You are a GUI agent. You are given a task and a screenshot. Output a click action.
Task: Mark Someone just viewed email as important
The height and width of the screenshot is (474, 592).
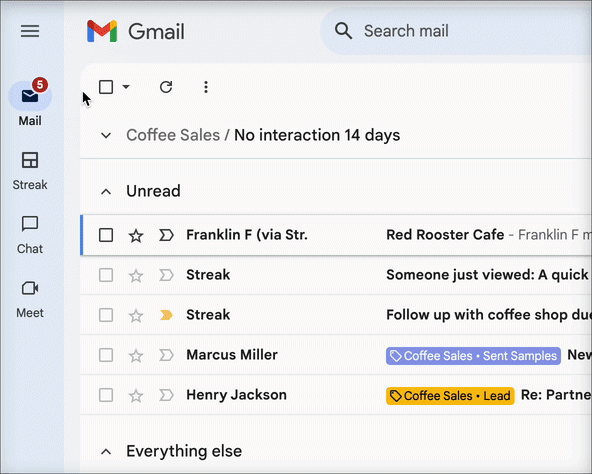click(166, 275)
